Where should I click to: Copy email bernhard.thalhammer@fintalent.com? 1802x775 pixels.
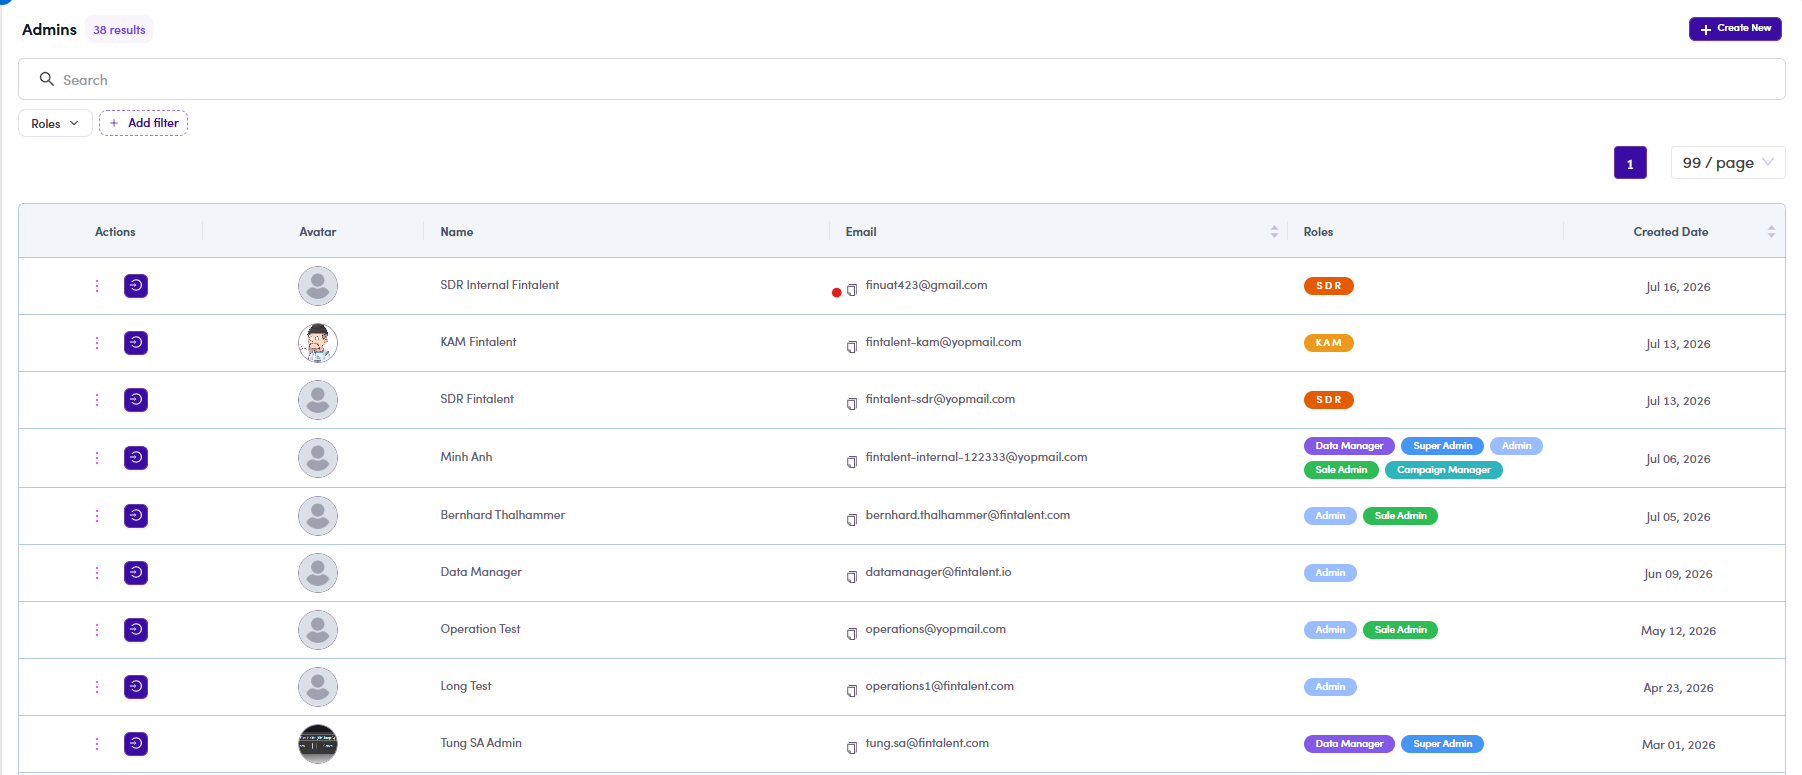click(x=852, y=520)
